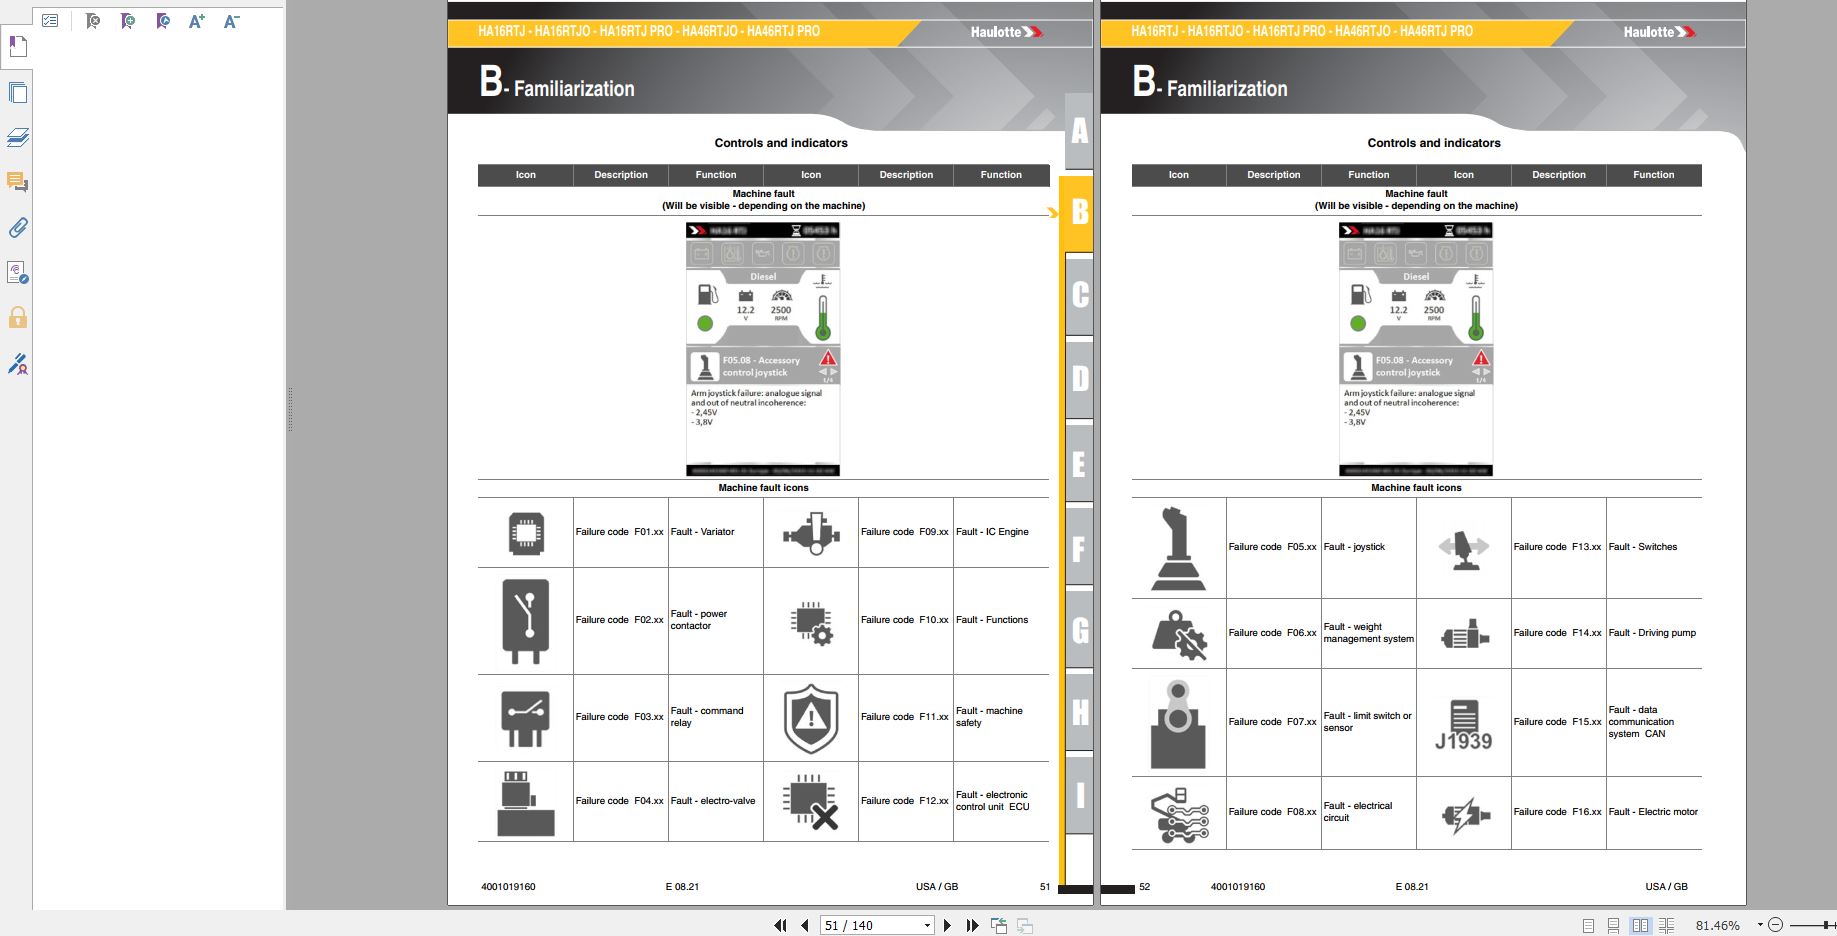Expand the page number dropdown
This screenshot has width=1837, height=936.
click(x=927, y=926)
